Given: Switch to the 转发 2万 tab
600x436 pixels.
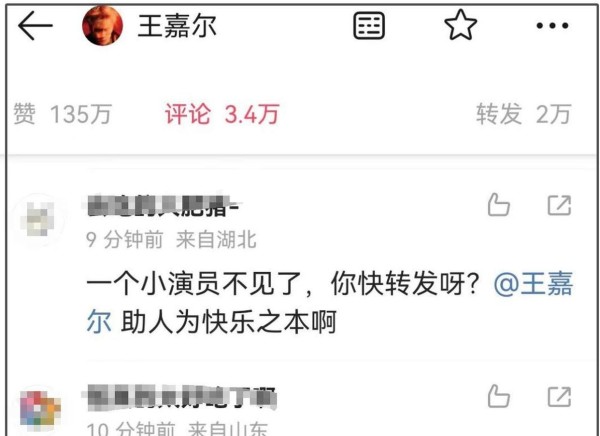Looking at the screenshot, I should (523, 114).
